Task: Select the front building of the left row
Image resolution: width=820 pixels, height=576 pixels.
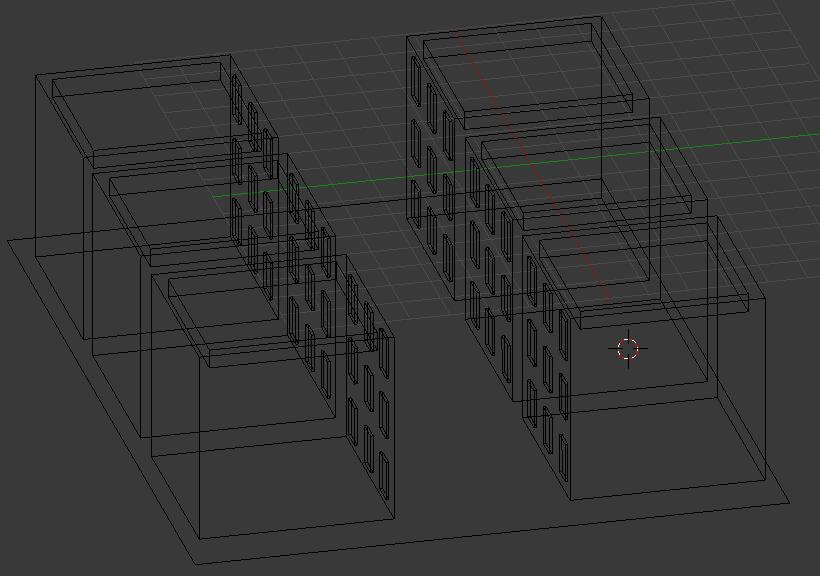Action: coord(272,397)
